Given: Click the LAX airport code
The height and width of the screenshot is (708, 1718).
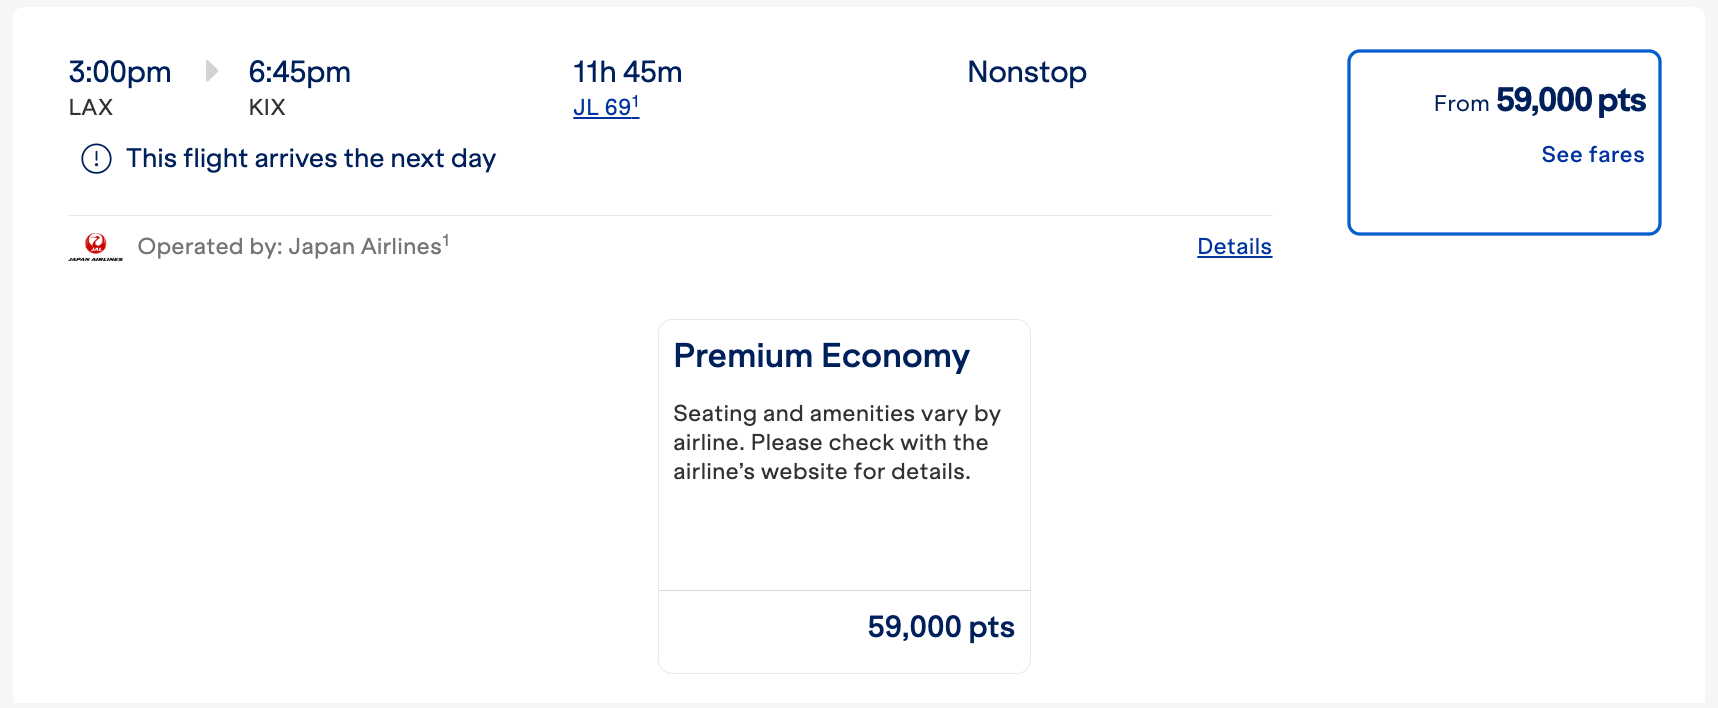Looking at the screenshot, I should click(x=89, y=107).
